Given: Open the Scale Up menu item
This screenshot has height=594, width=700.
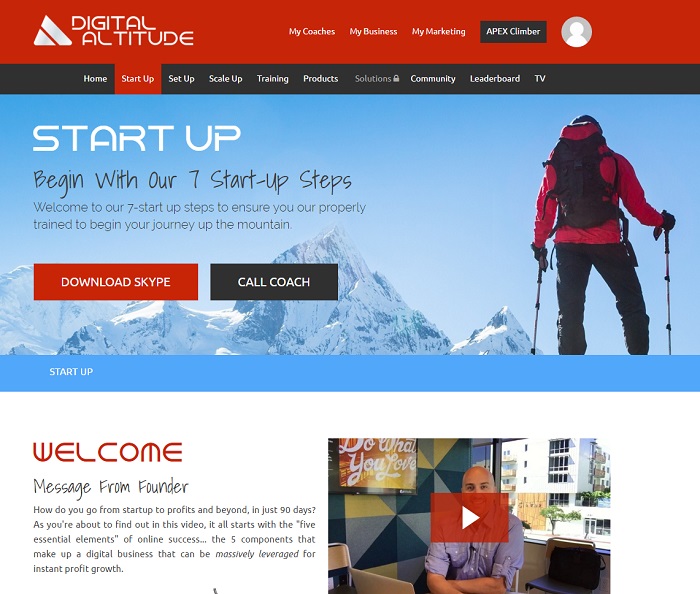Looking at the screenshot, I should click(225, 79).
